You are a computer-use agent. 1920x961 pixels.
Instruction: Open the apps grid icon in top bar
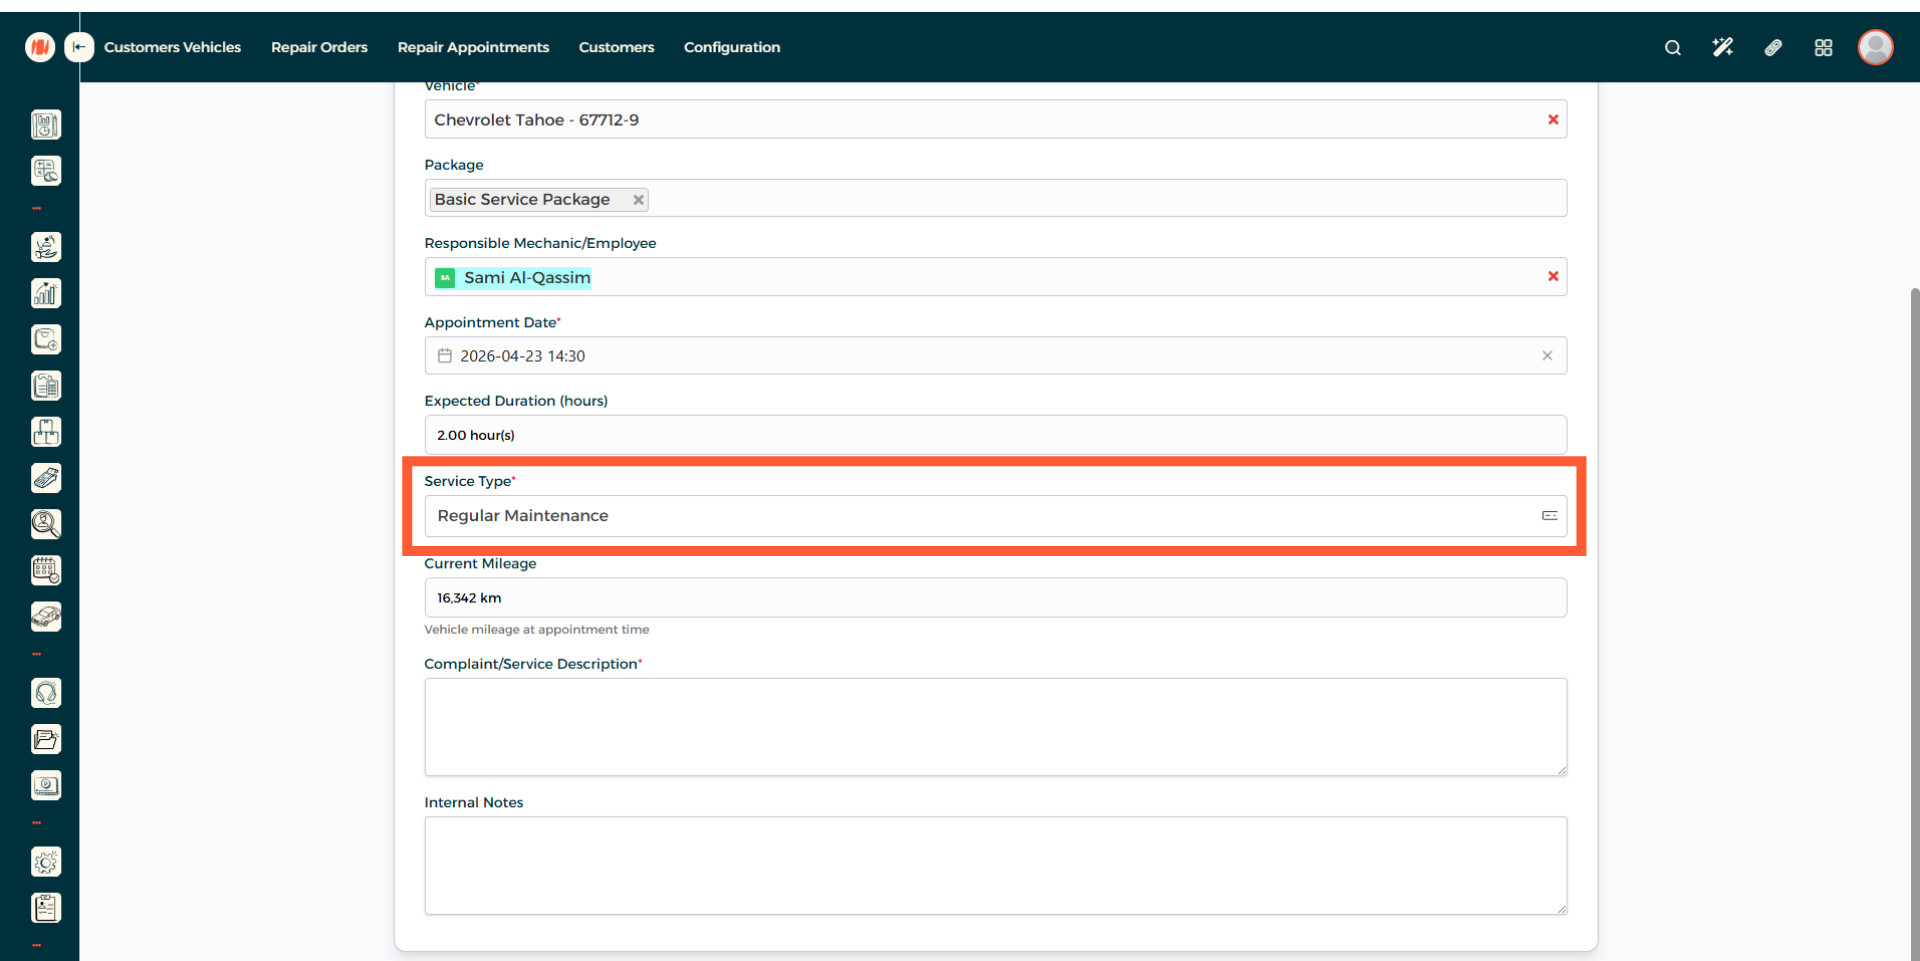1823,47
